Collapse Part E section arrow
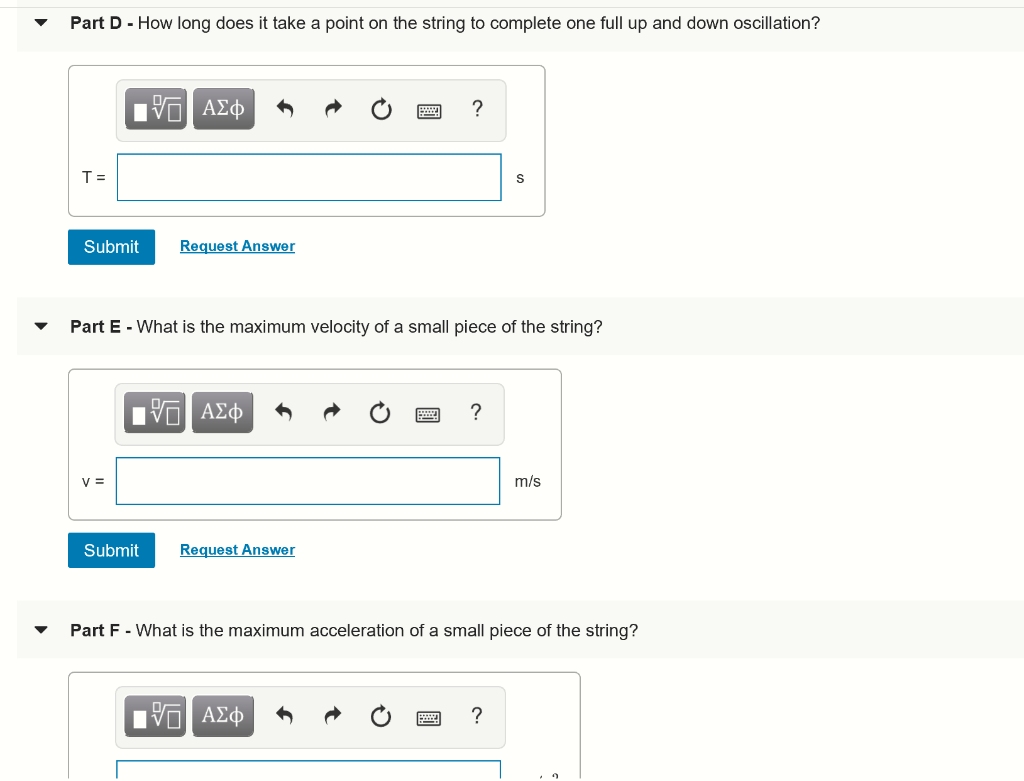 coord(41,327)
